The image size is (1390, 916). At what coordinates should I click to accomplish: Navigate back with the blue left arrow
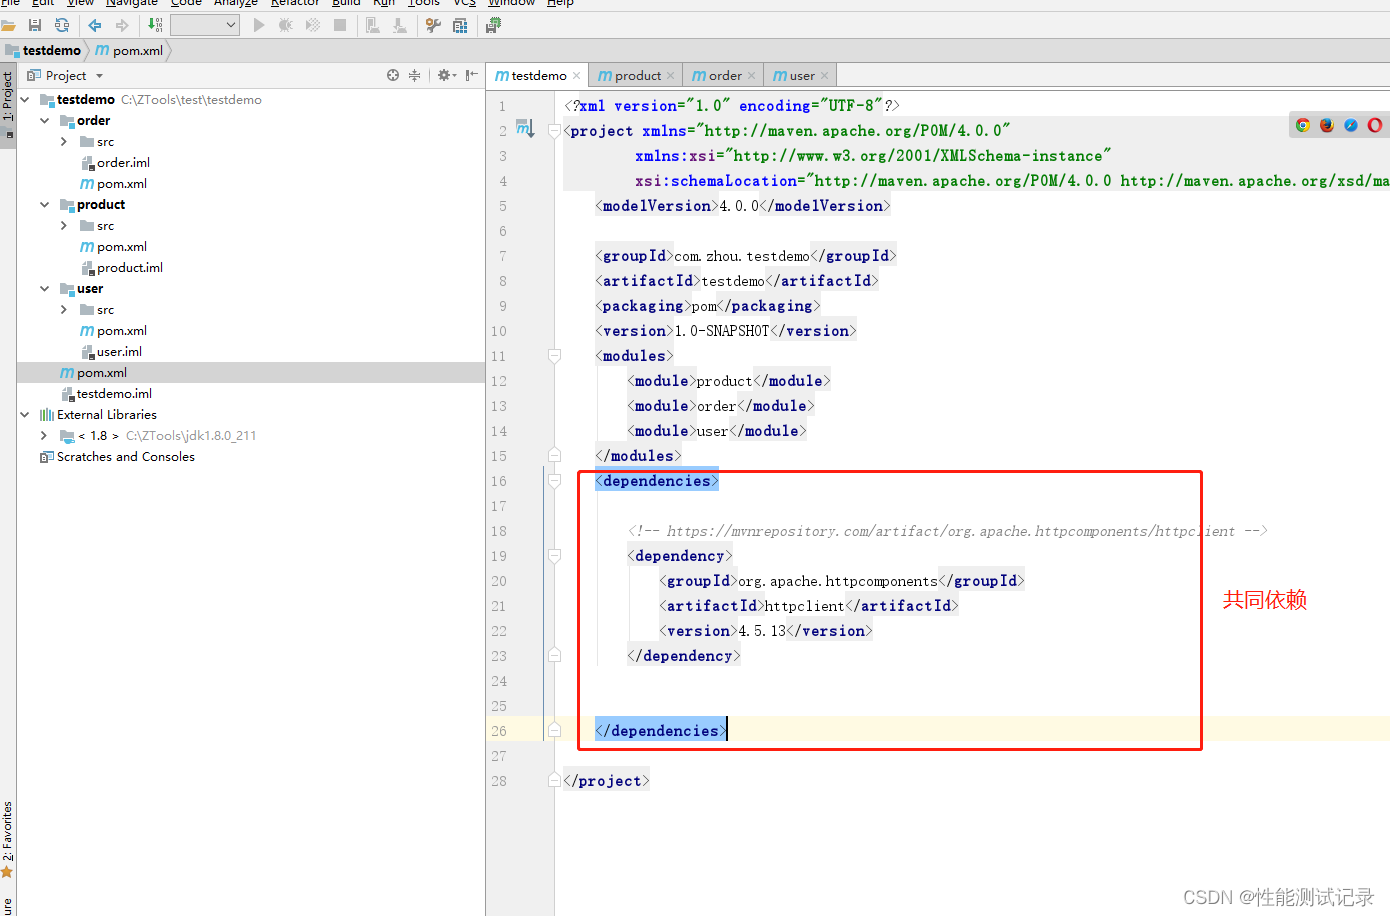pos(95,25)
